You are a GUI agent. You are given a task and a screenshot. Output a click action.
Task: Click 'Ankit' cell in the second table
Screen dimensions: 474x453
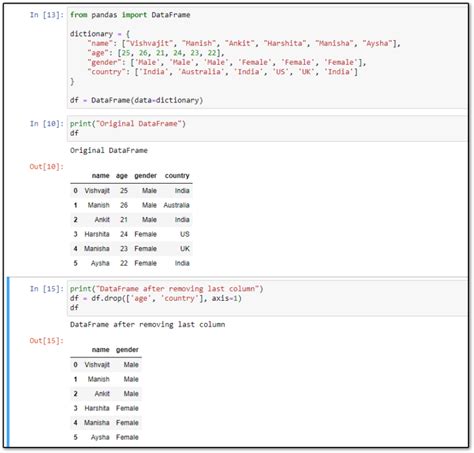102,394
